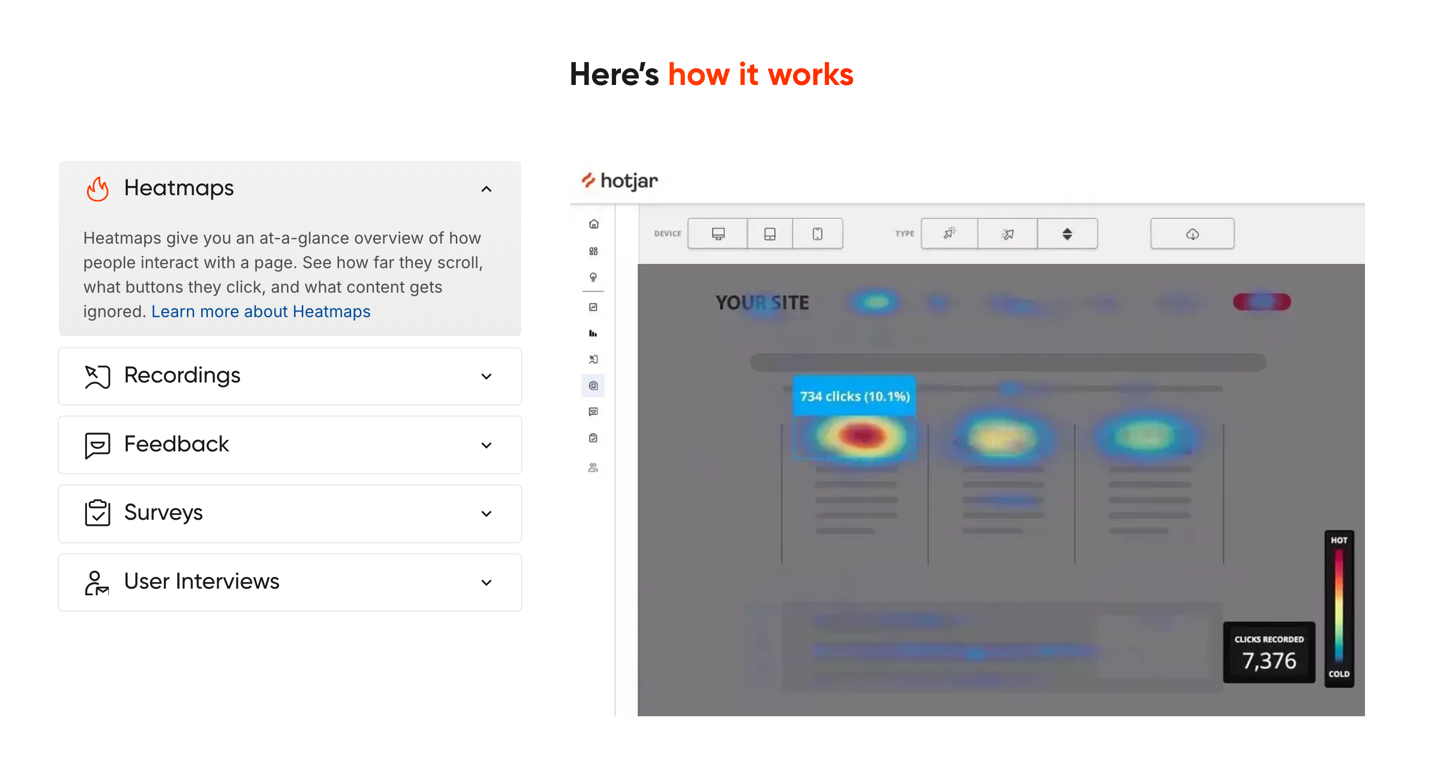
Task: Click the Recordings cursor icon
Action: (x=97, y=376)
